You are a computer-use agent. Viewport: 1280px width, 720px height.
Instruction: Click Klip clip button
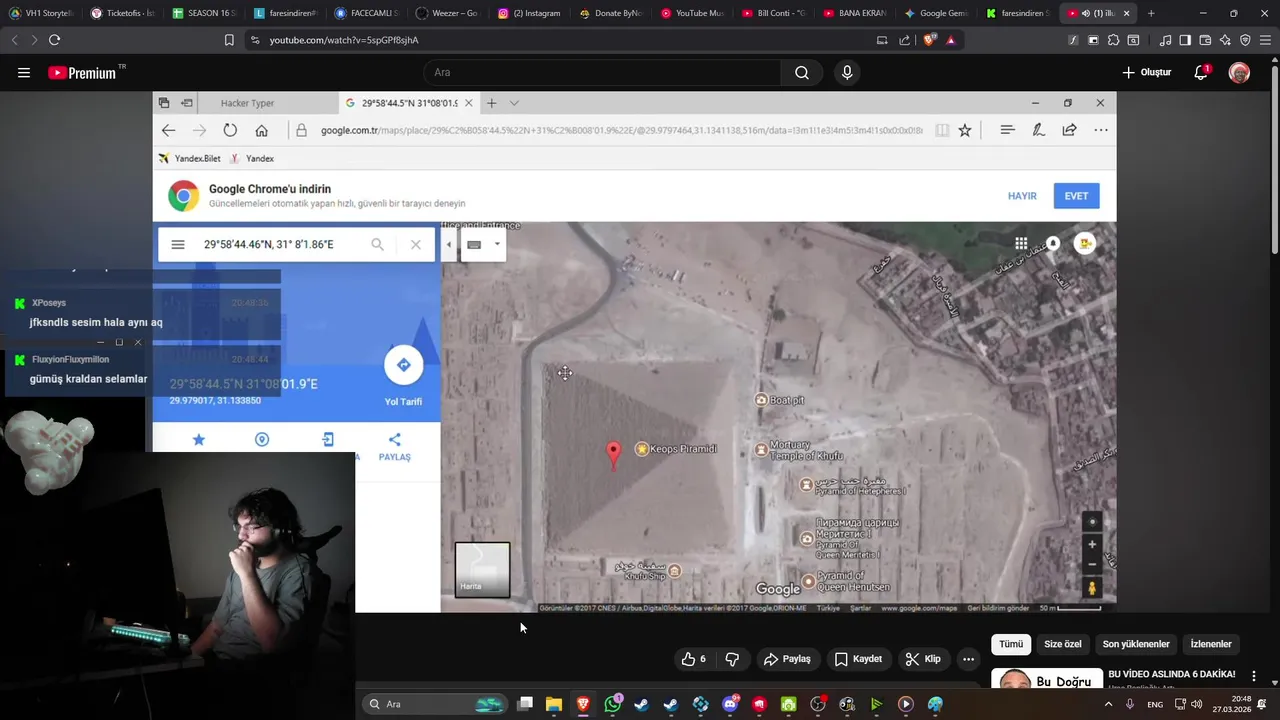click(922, 659)
